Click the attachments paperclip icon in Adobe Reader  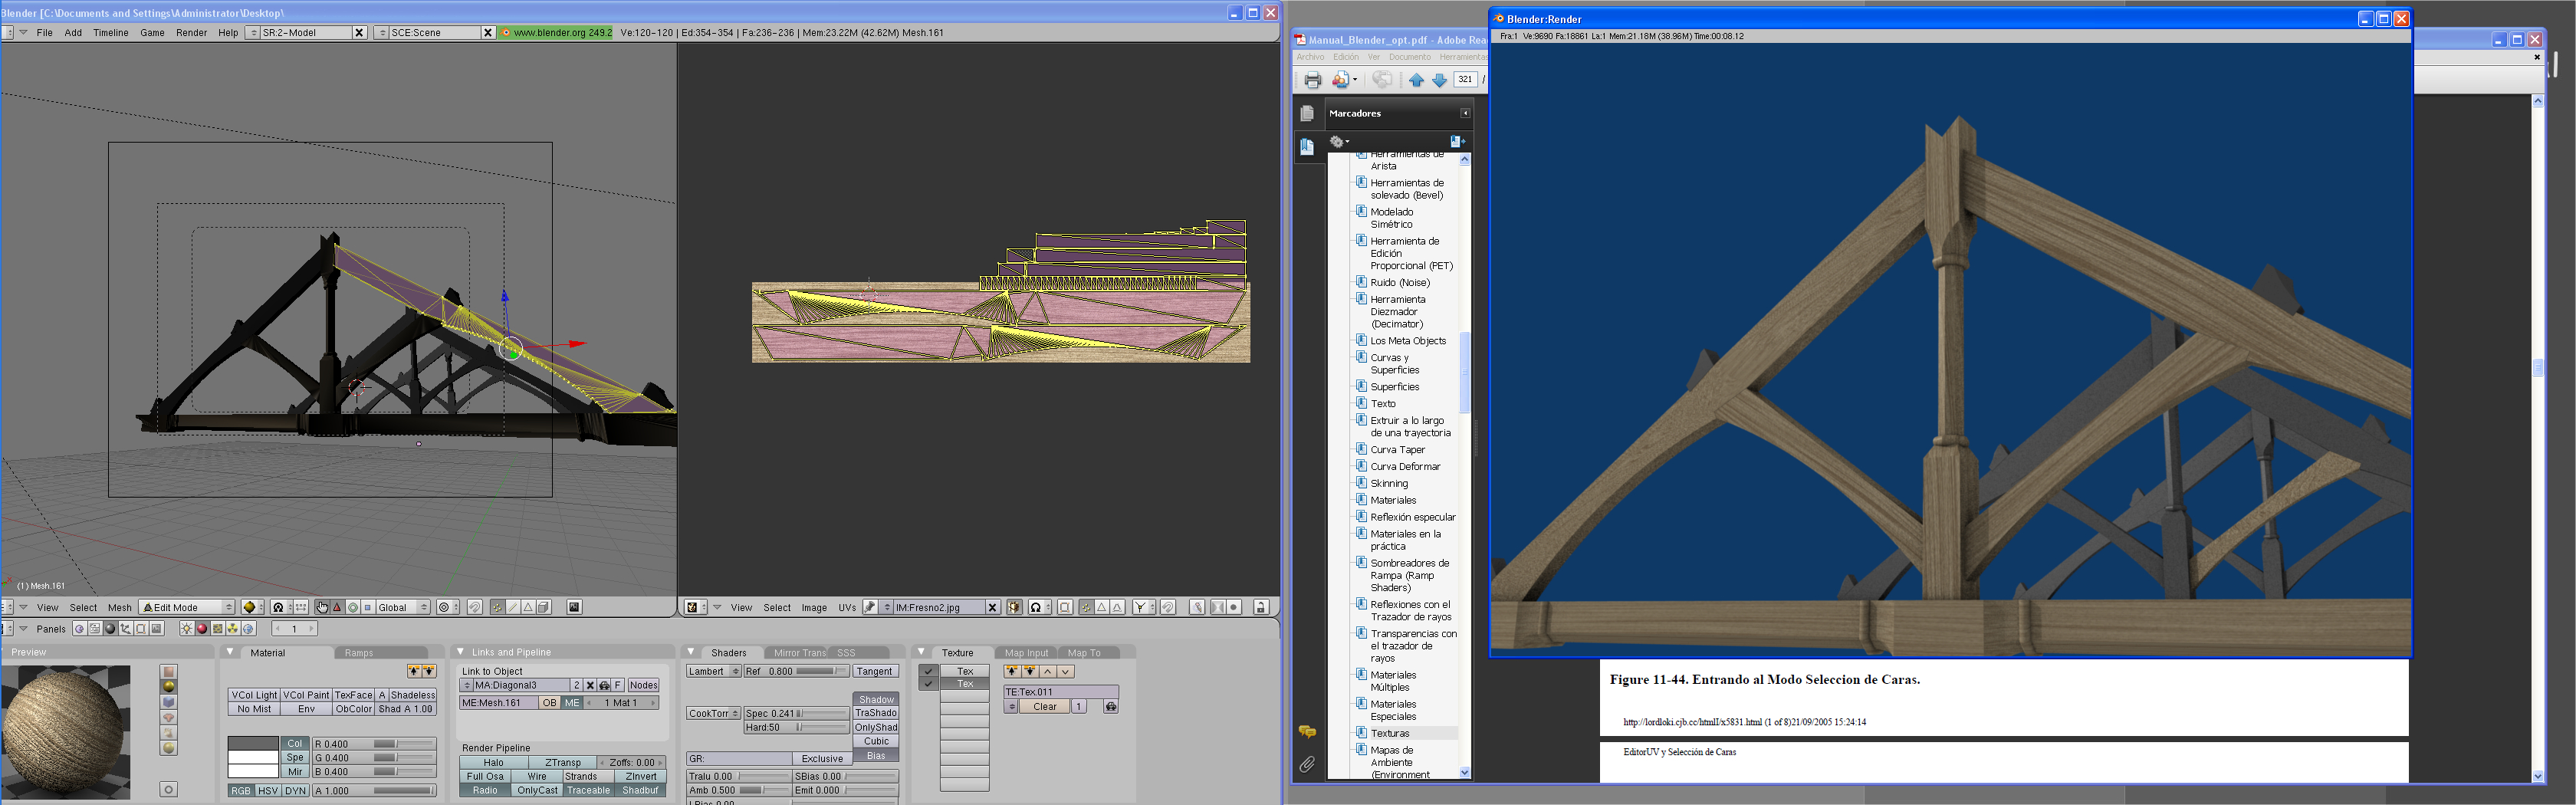[1307, 765]
